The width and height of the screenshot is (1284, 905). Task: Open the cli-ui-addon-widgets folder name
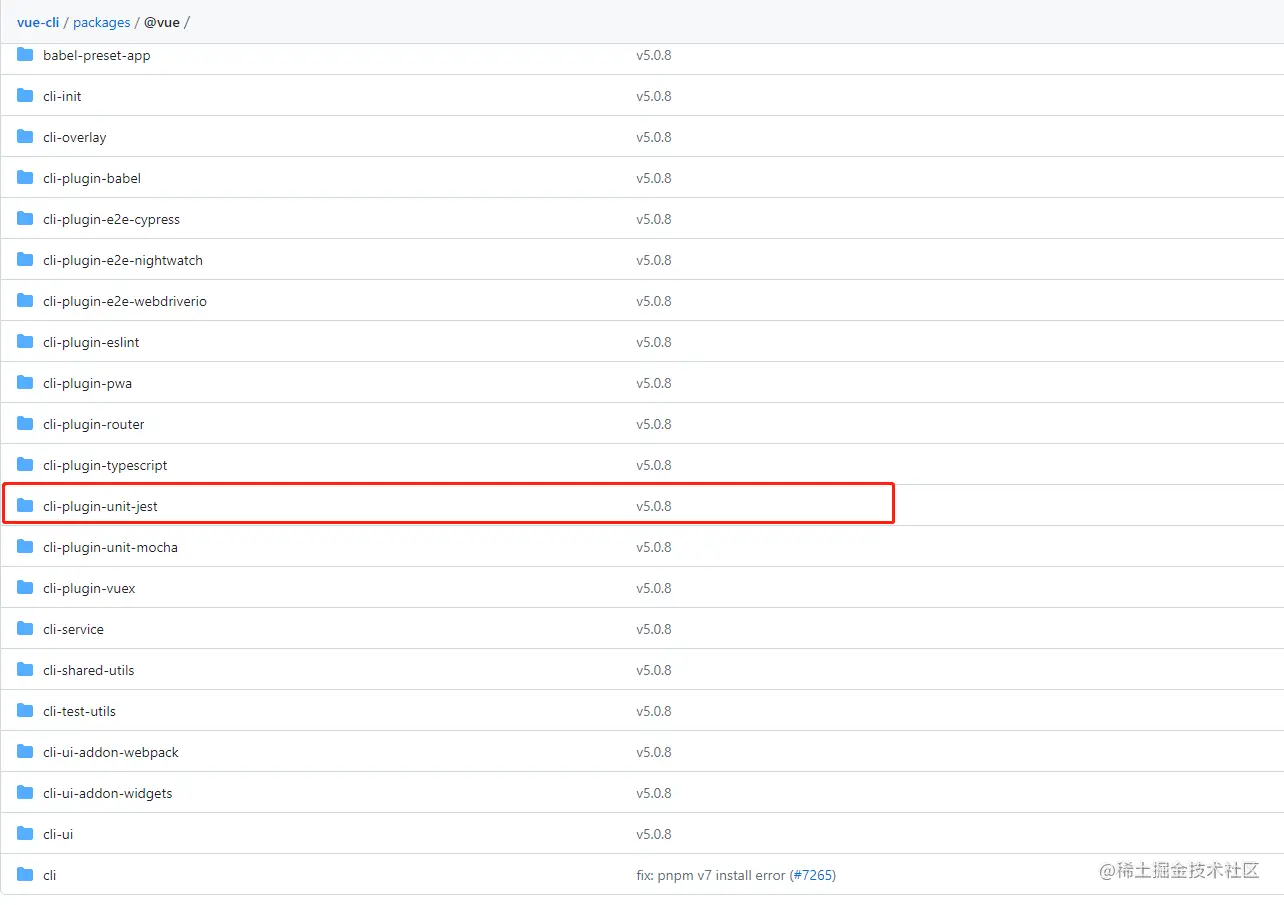point(108,794)
